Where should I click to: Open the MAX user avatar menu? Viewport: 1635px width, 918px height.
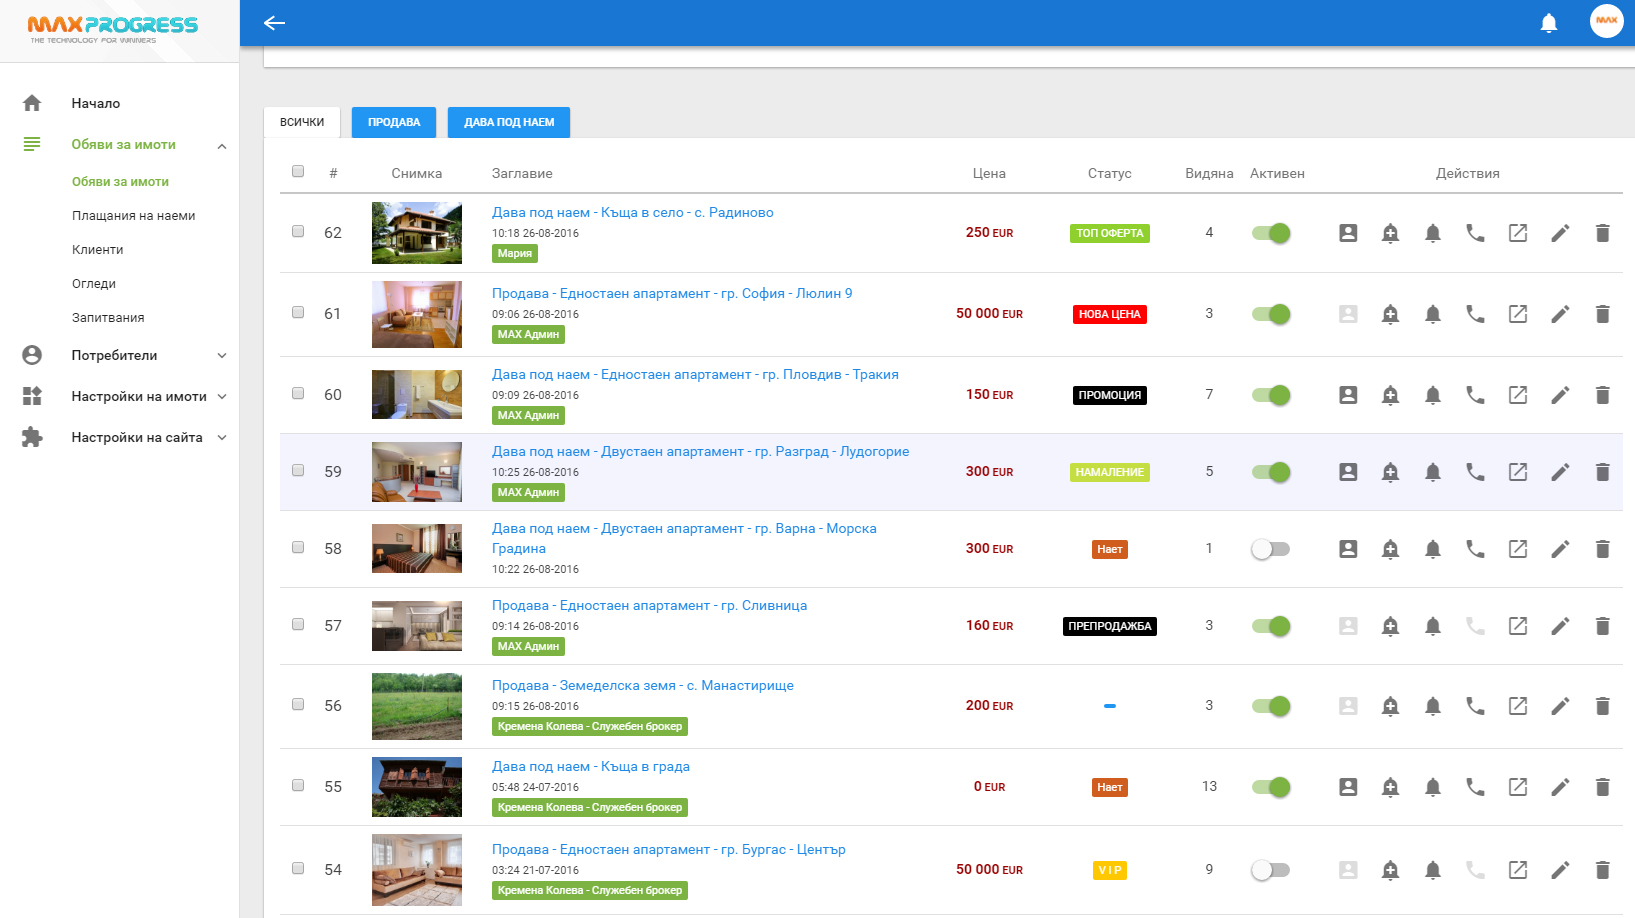point(1607,21)
